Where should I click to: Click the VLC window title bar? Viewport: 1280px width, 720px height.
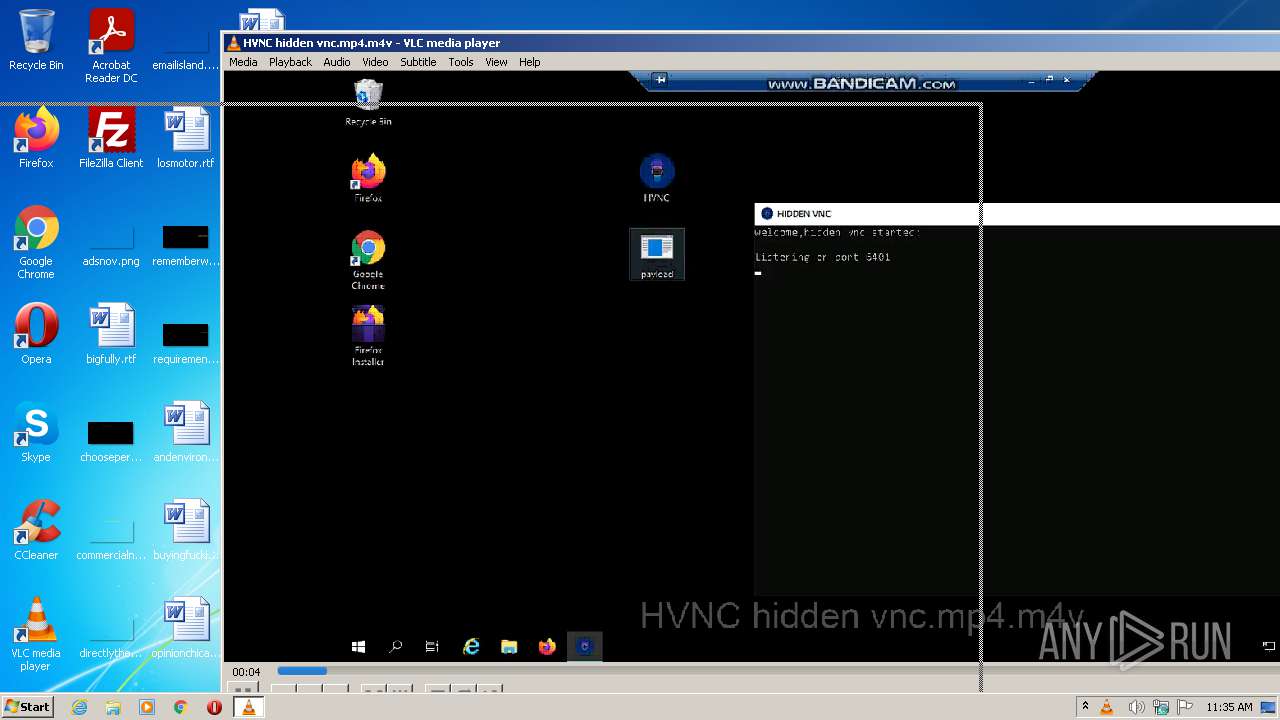(x=750, y=43)
